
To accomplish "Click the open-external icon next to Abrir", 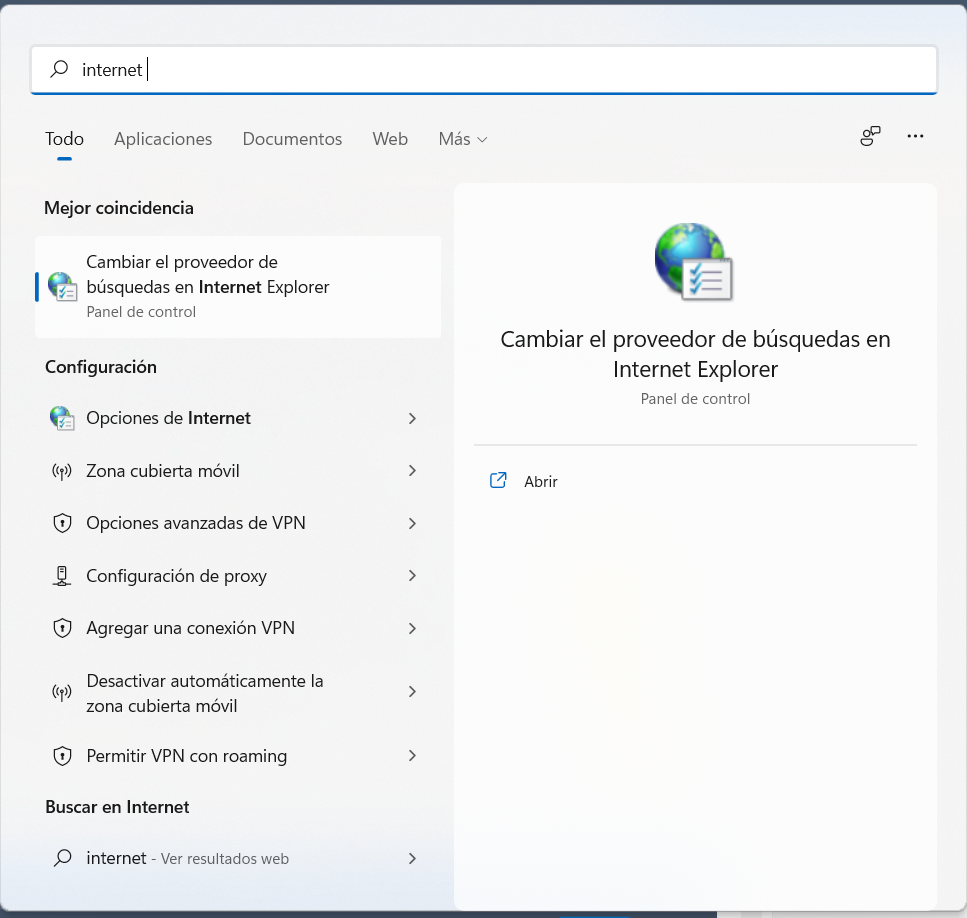I will (x=498, y=480).
